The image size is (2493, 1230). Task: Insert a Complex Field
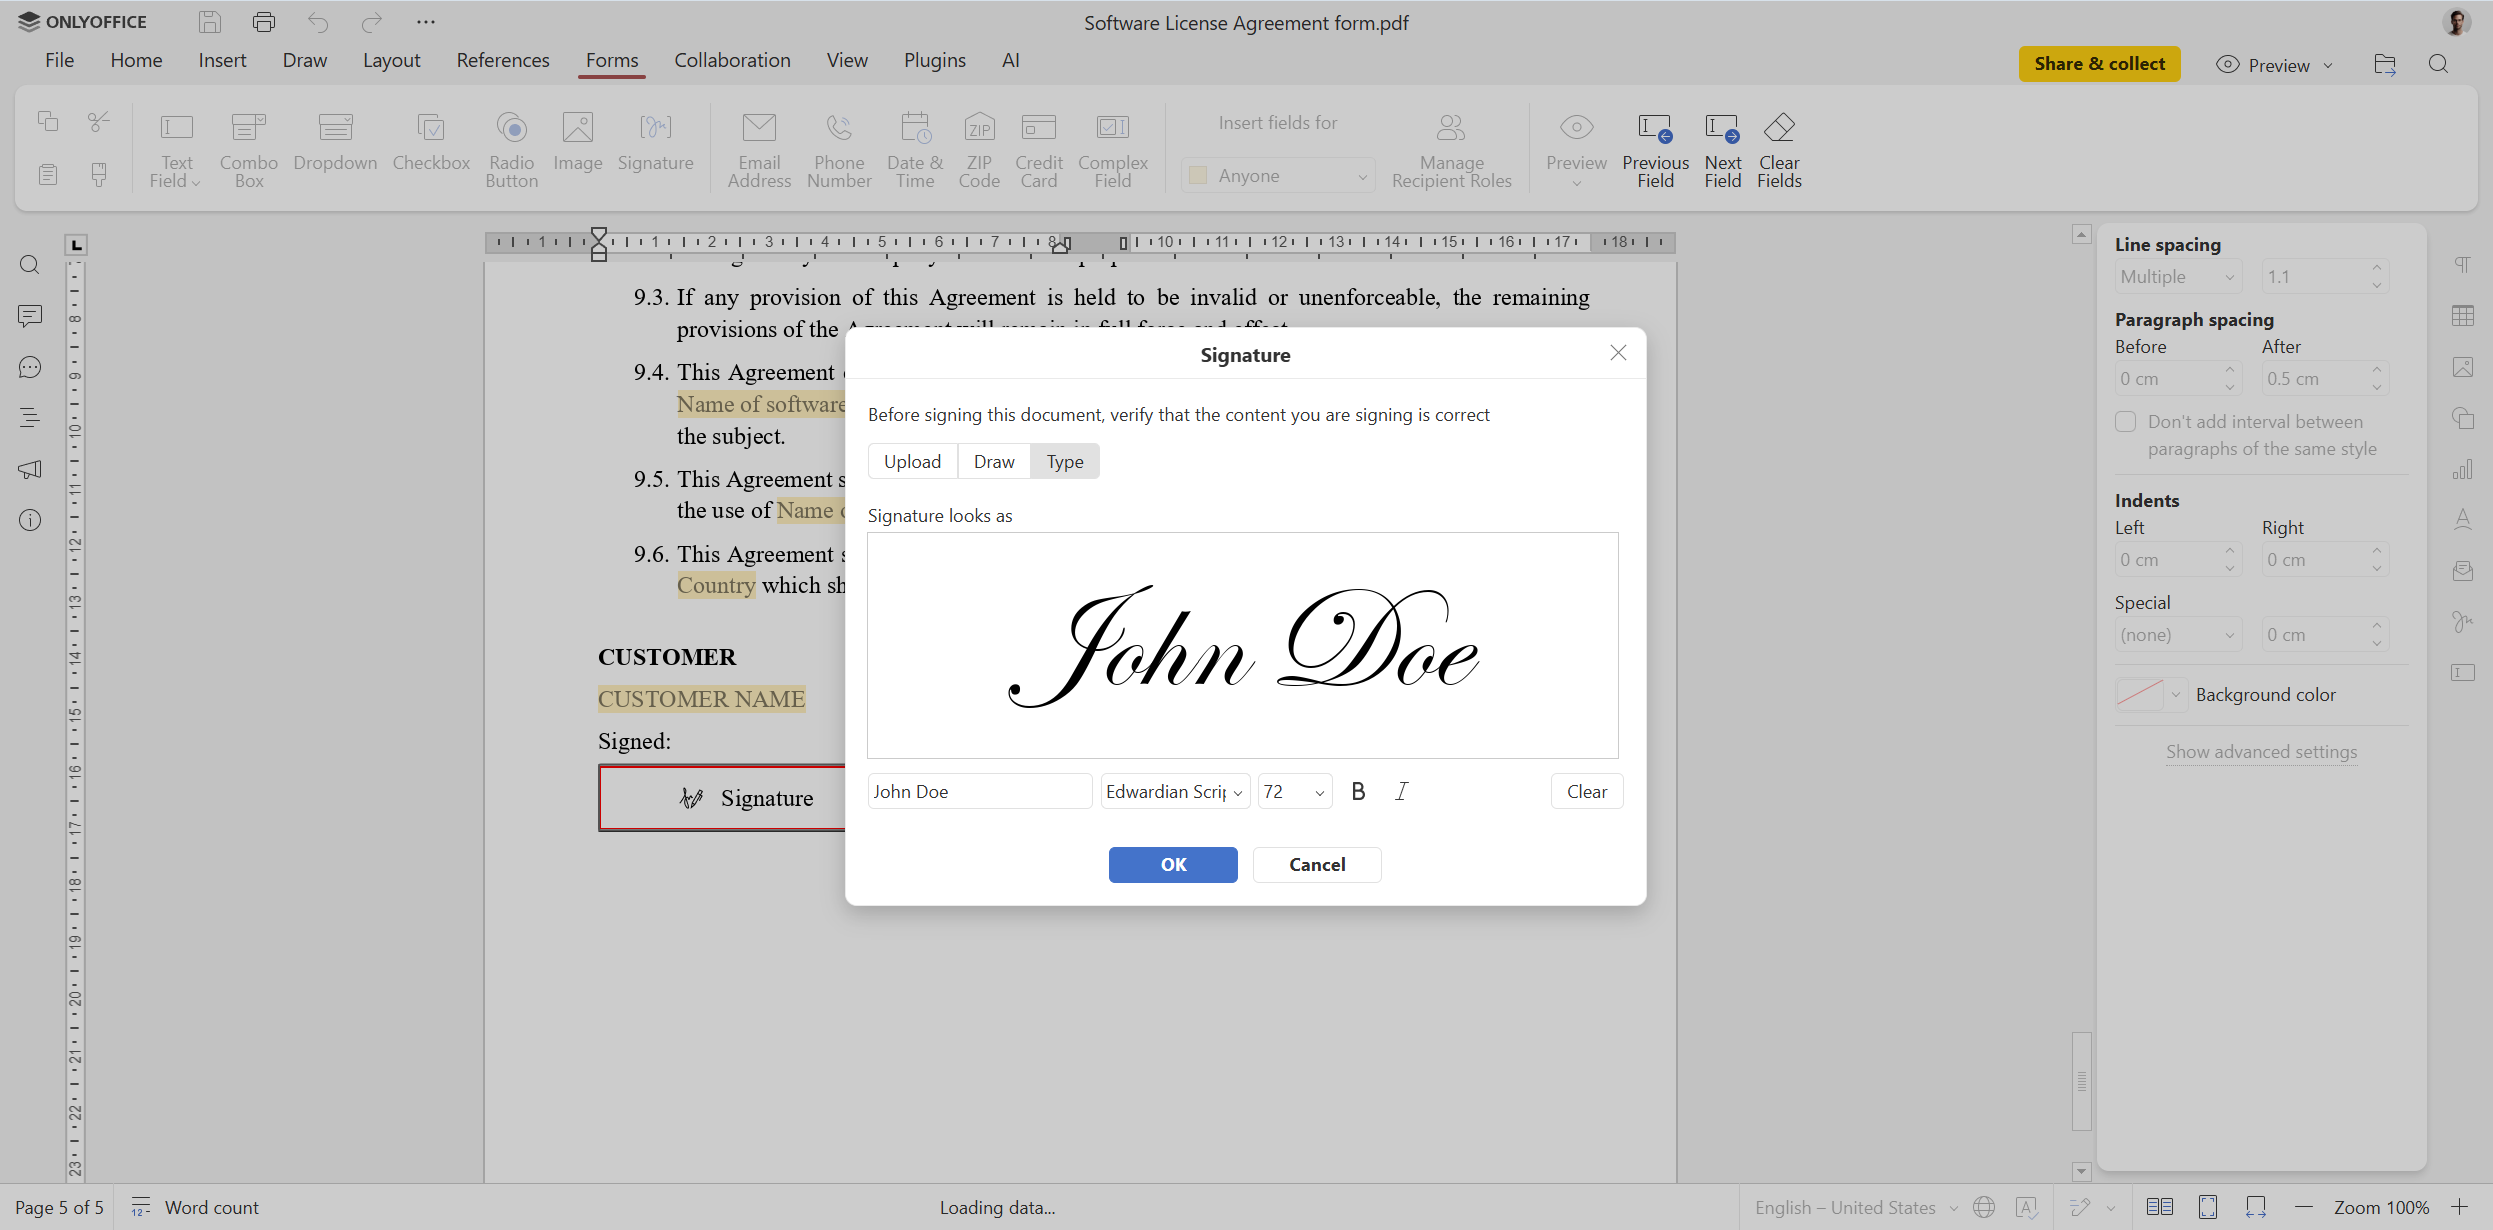(x=1113, y=147)
